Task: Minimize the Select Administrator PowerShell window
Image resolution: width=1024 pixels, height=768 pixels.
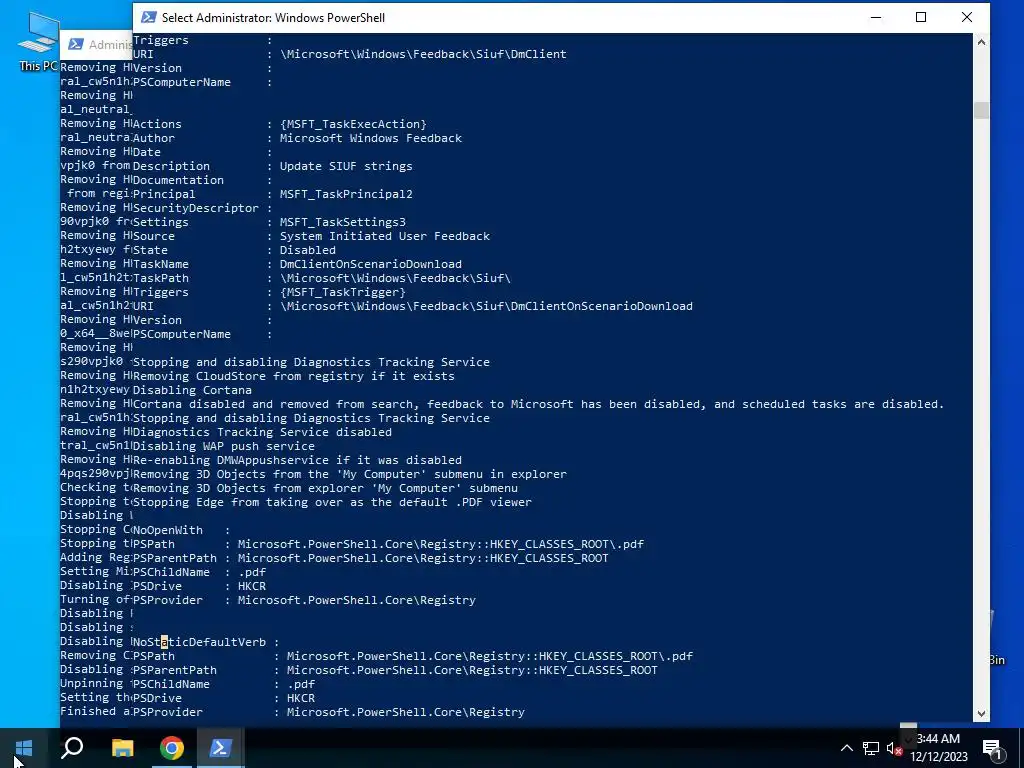Action: 876,18
